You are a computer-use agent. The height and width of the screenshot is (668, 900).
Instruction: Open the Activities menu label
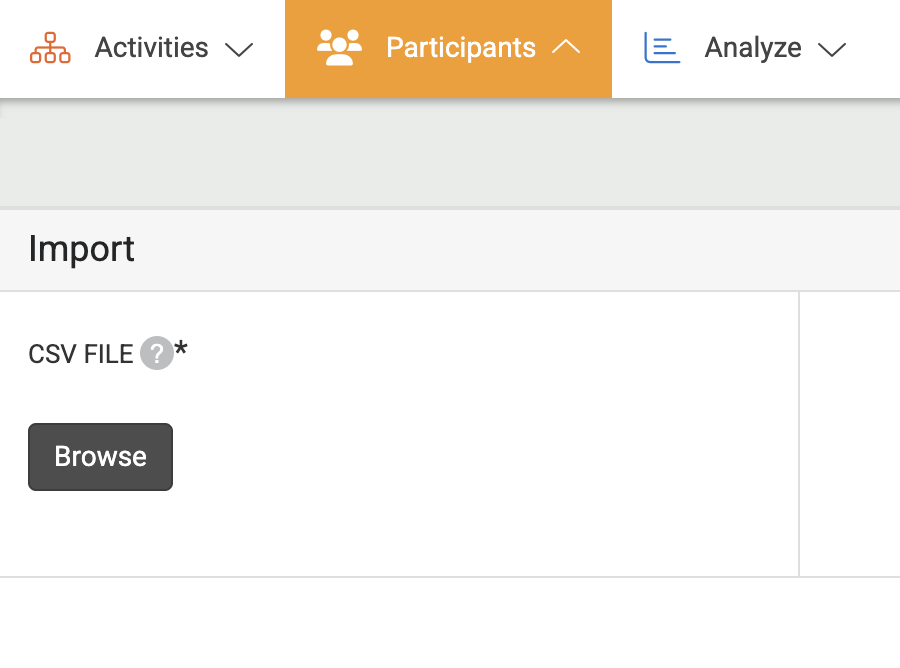pos(151,48)
